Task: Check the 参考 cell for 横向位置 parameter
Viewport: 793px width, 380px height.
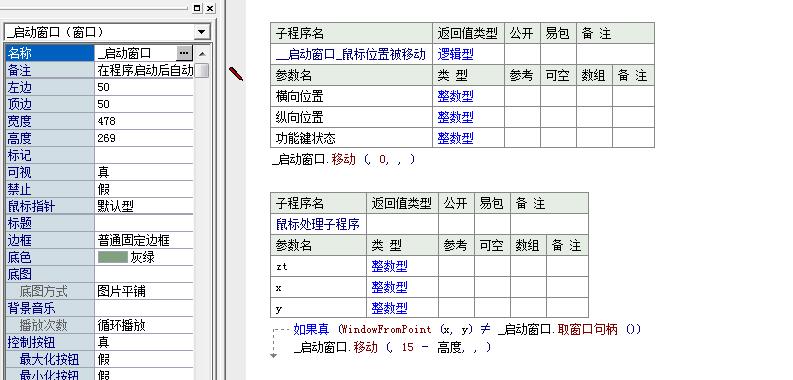Action: click(x=522, y=96)
